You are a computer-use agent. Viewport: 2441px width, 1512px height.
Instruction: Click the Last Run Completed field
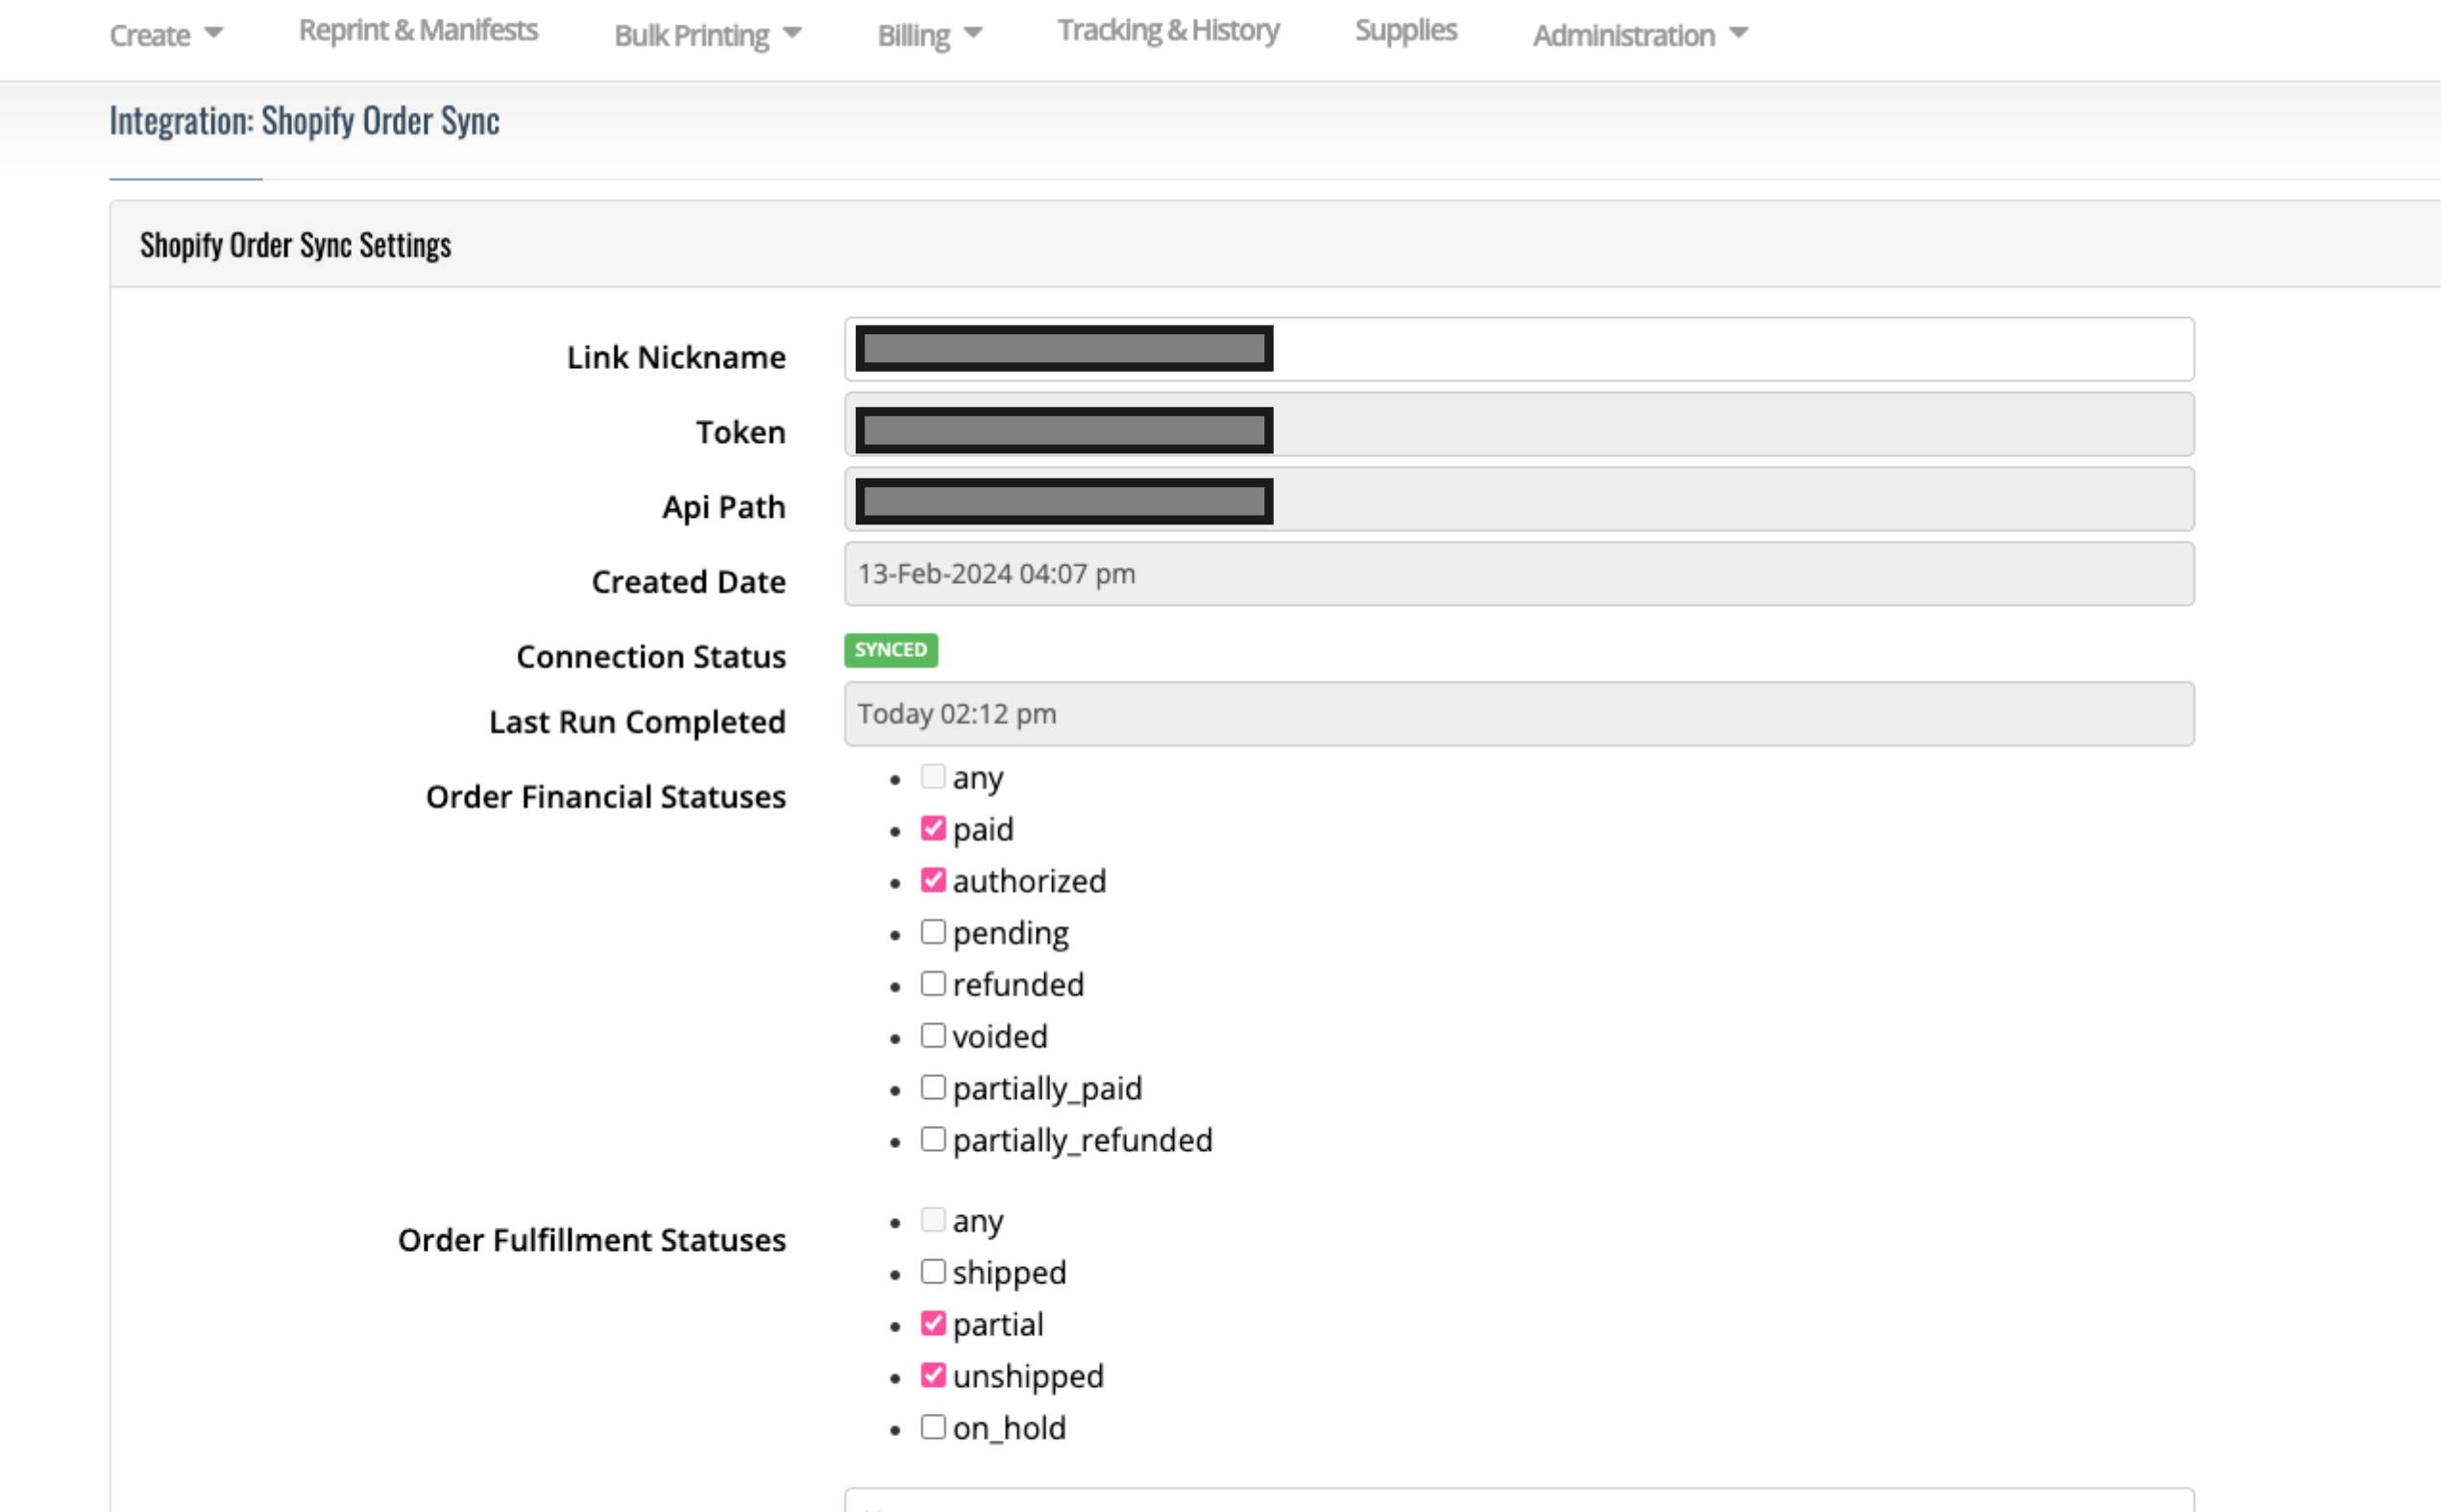pos(1519,714)
